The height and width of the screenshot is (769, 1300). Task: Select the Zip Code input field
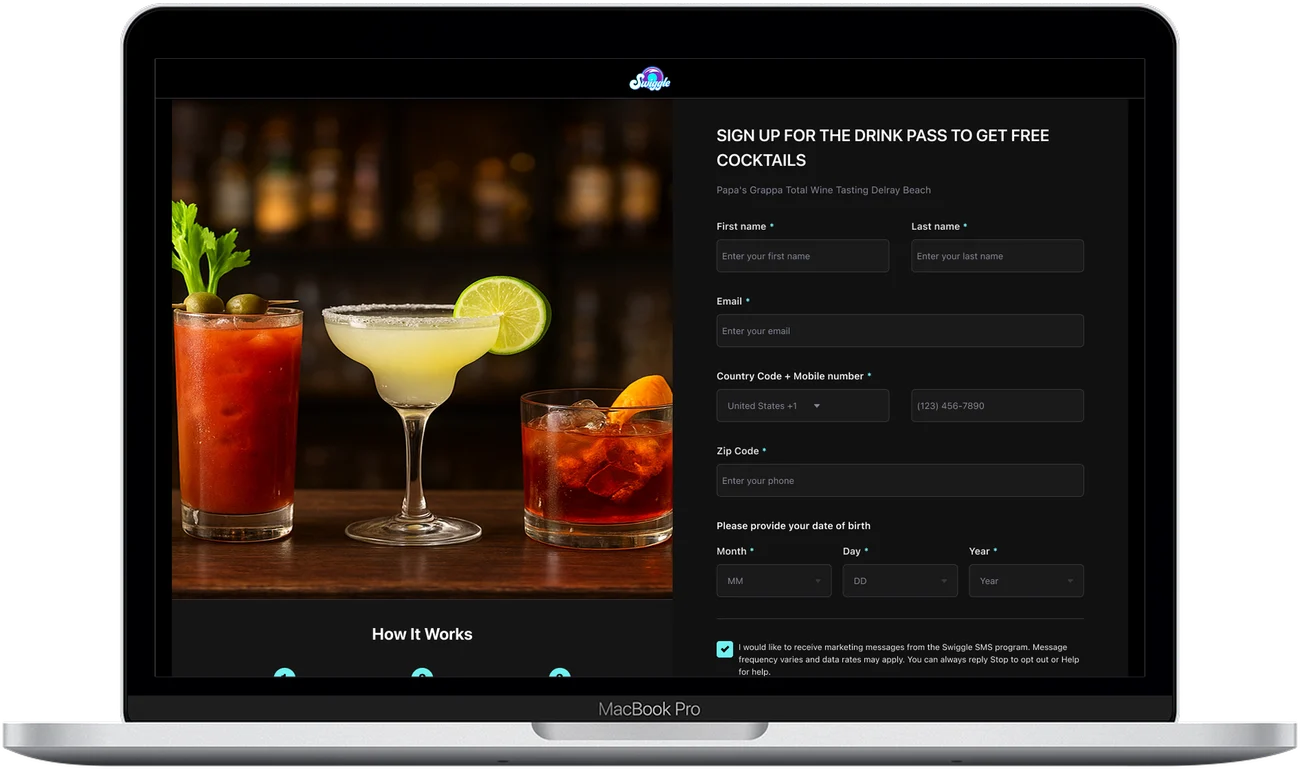pyautogui.click(x=900, y=481)
